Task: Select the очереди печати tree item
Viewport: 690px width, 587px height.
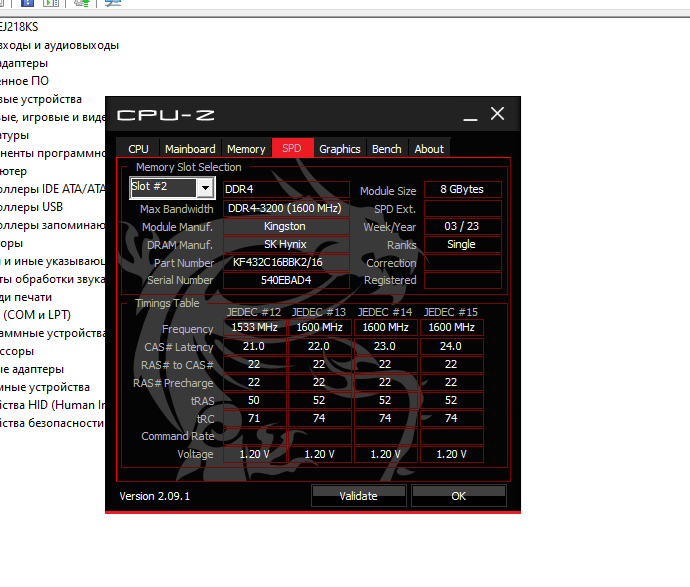Action: pyautogui.click(x=26, y=297)
